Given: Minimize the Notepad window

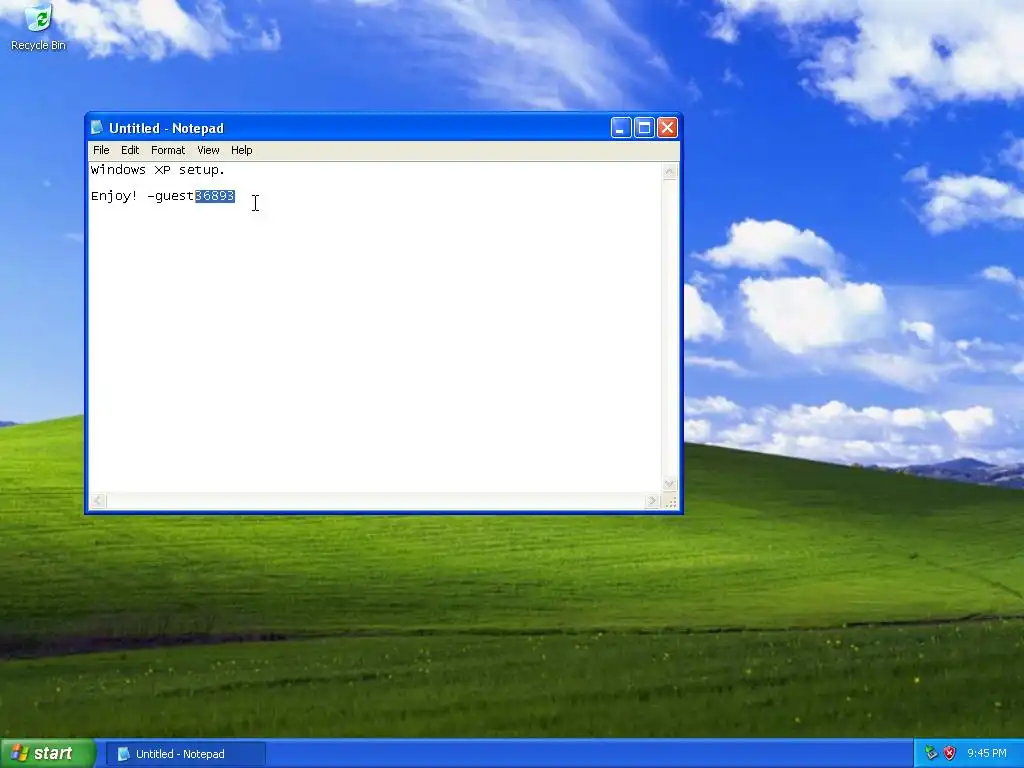Looking at the screenshot, I should [x=621, y=127].
